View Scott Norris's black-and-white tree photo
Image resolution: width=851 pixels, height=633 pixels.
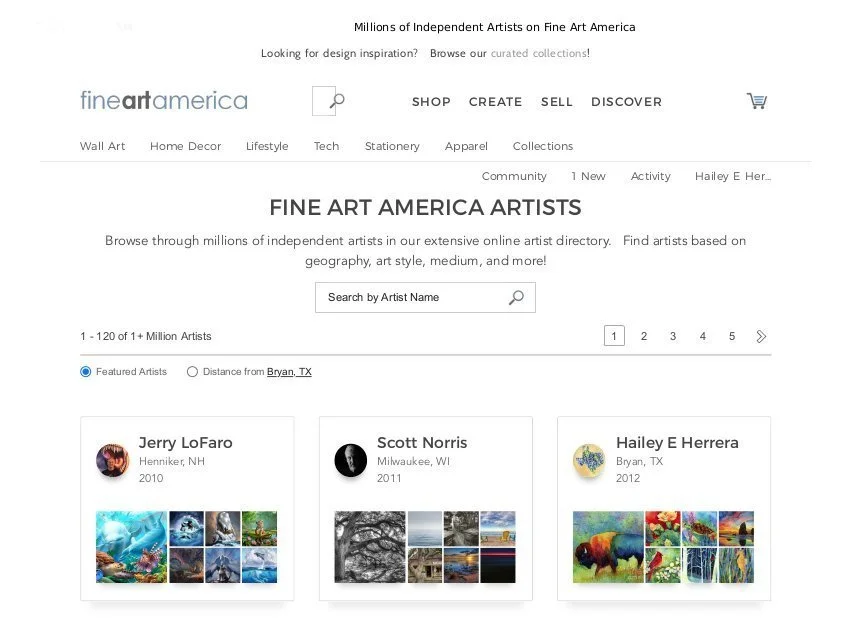[x=370, y=547]
